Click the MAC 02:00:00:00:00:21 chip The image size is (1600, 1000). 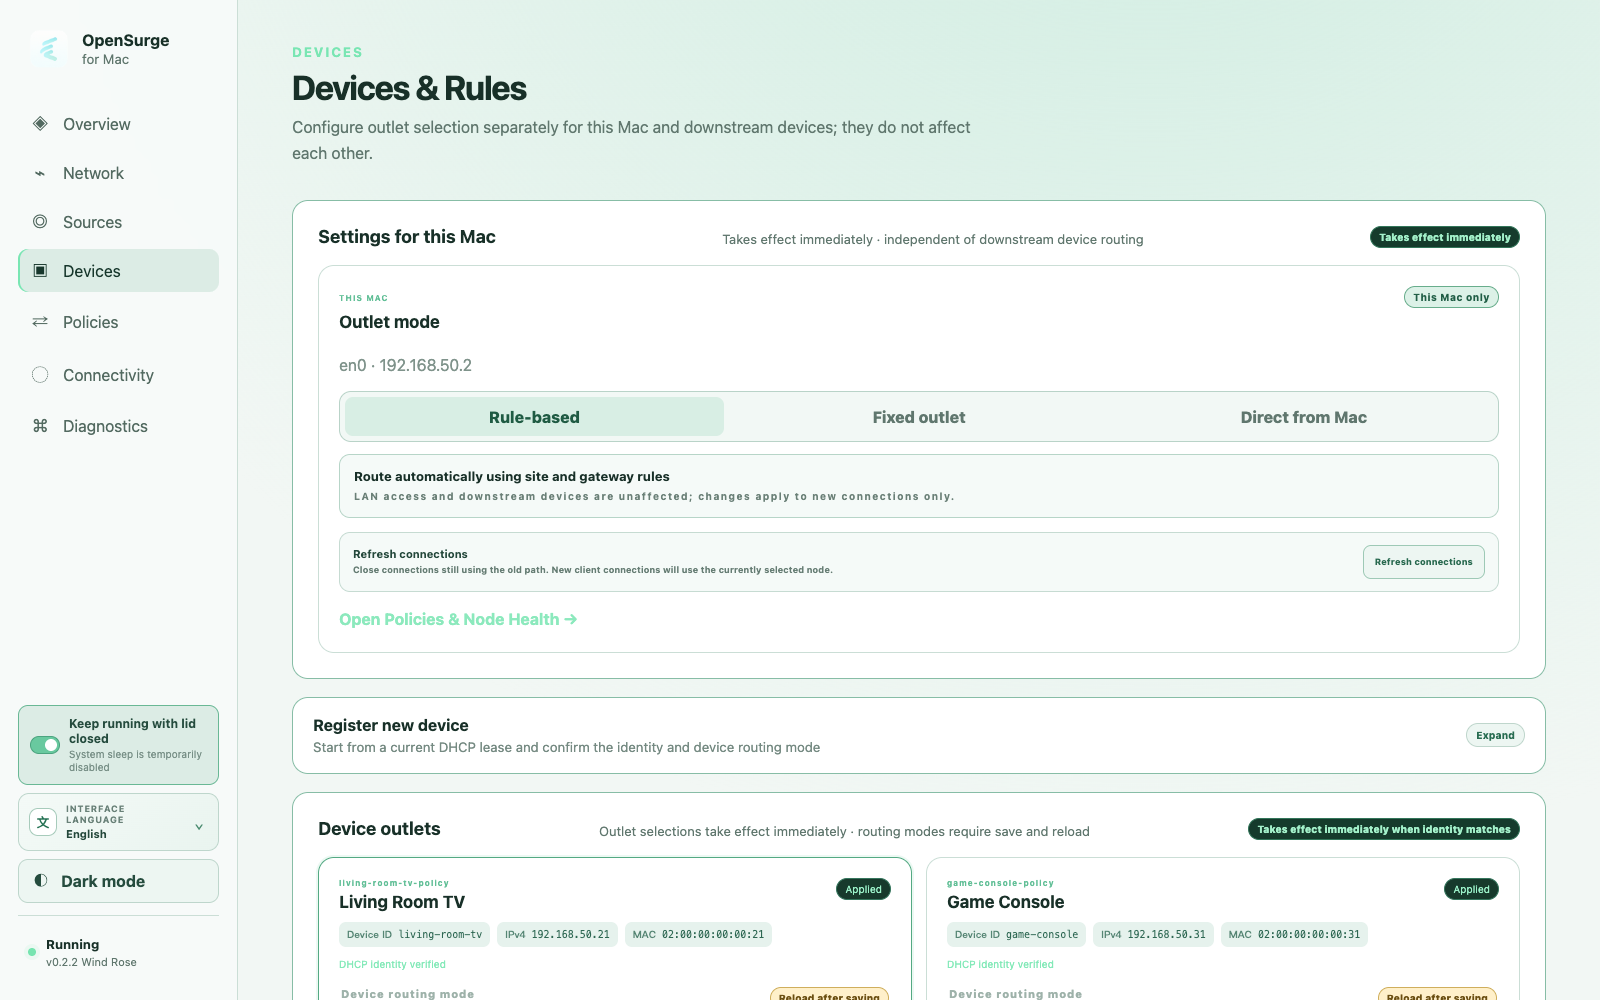pos(698,935)
